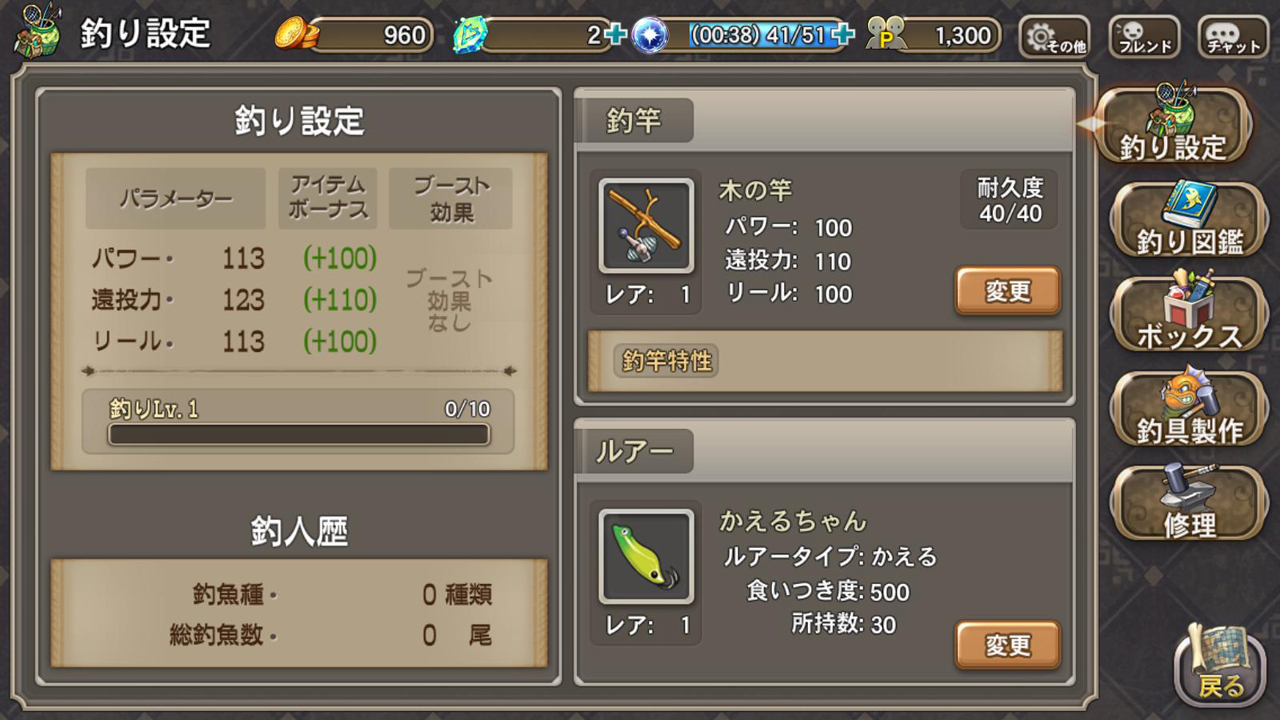Viewport: 1280px width, 720px height.
Task: Expand the 釣竿特性 rod traits section
Action: (825, 361)
